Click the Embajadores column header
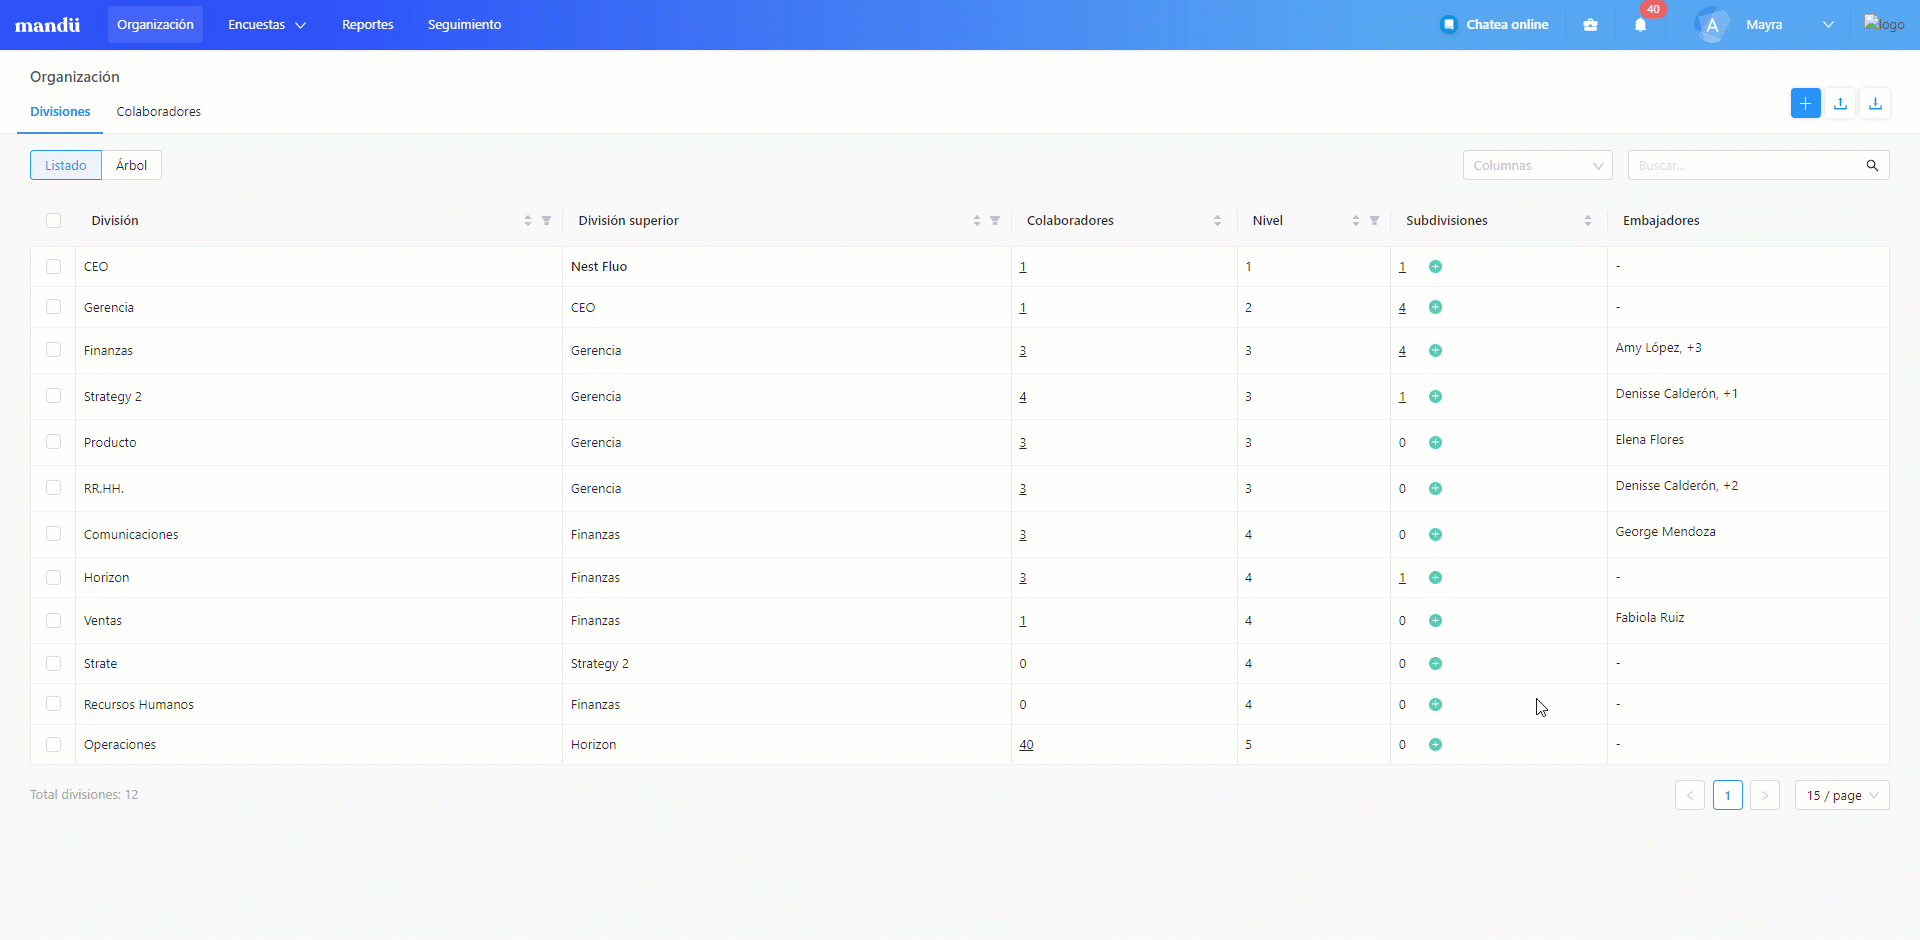The width and height of the screenshot is (1920, 940). (1661, 221)
